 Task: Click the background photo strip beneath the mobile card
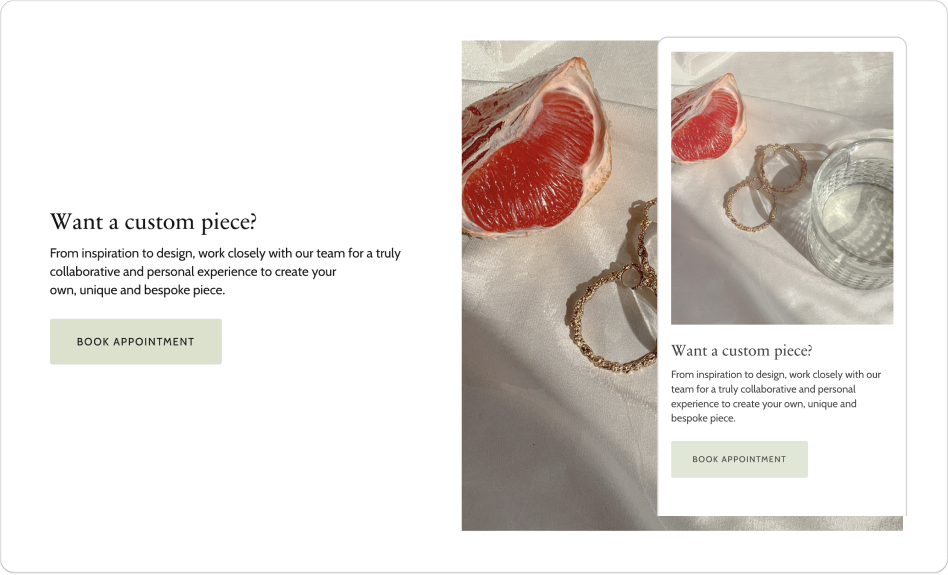point(780,523)
